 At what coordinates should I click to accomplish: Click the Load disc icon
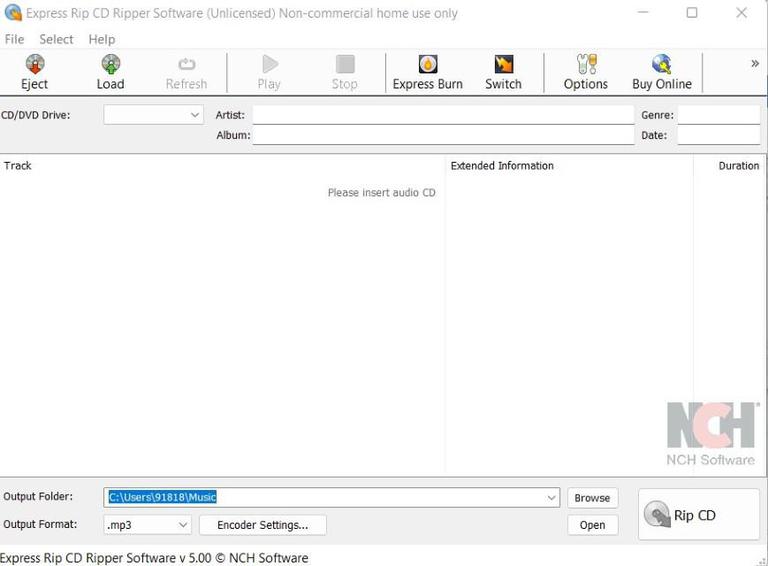click(111, 64)
